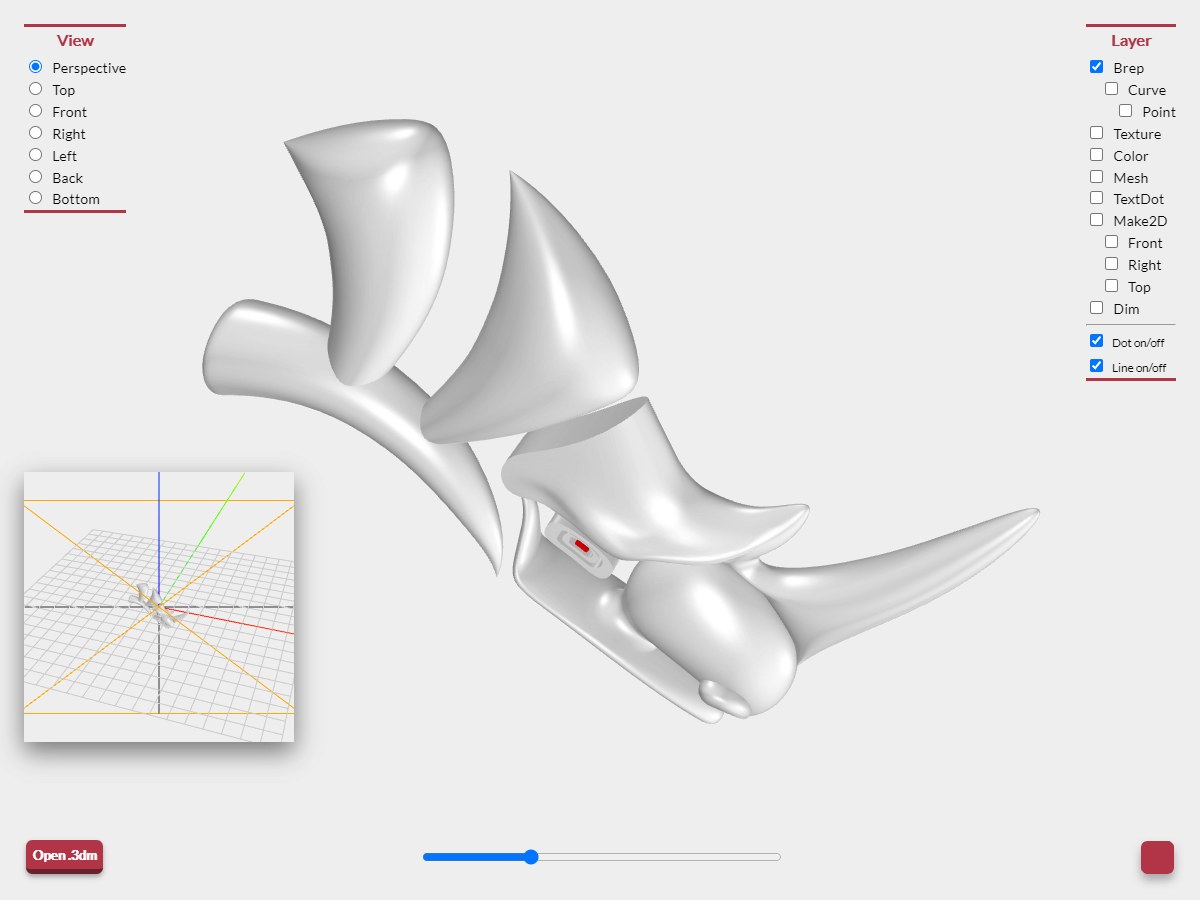The image size is (1200, 900).
Task: Switch to Left view
Action: (x=35, y=155)
